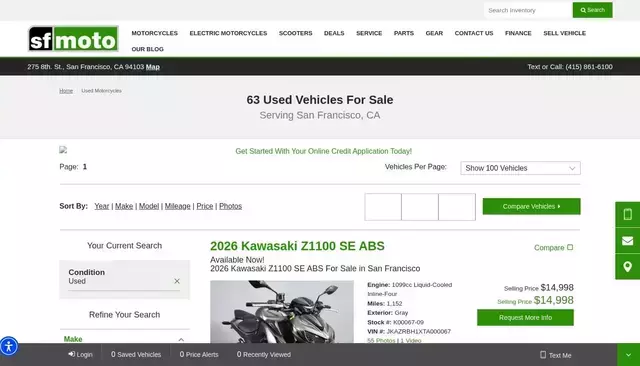Open the Vehicles Per Page dropdown
The width and height of the screenshot is (640, 366).
520,168
